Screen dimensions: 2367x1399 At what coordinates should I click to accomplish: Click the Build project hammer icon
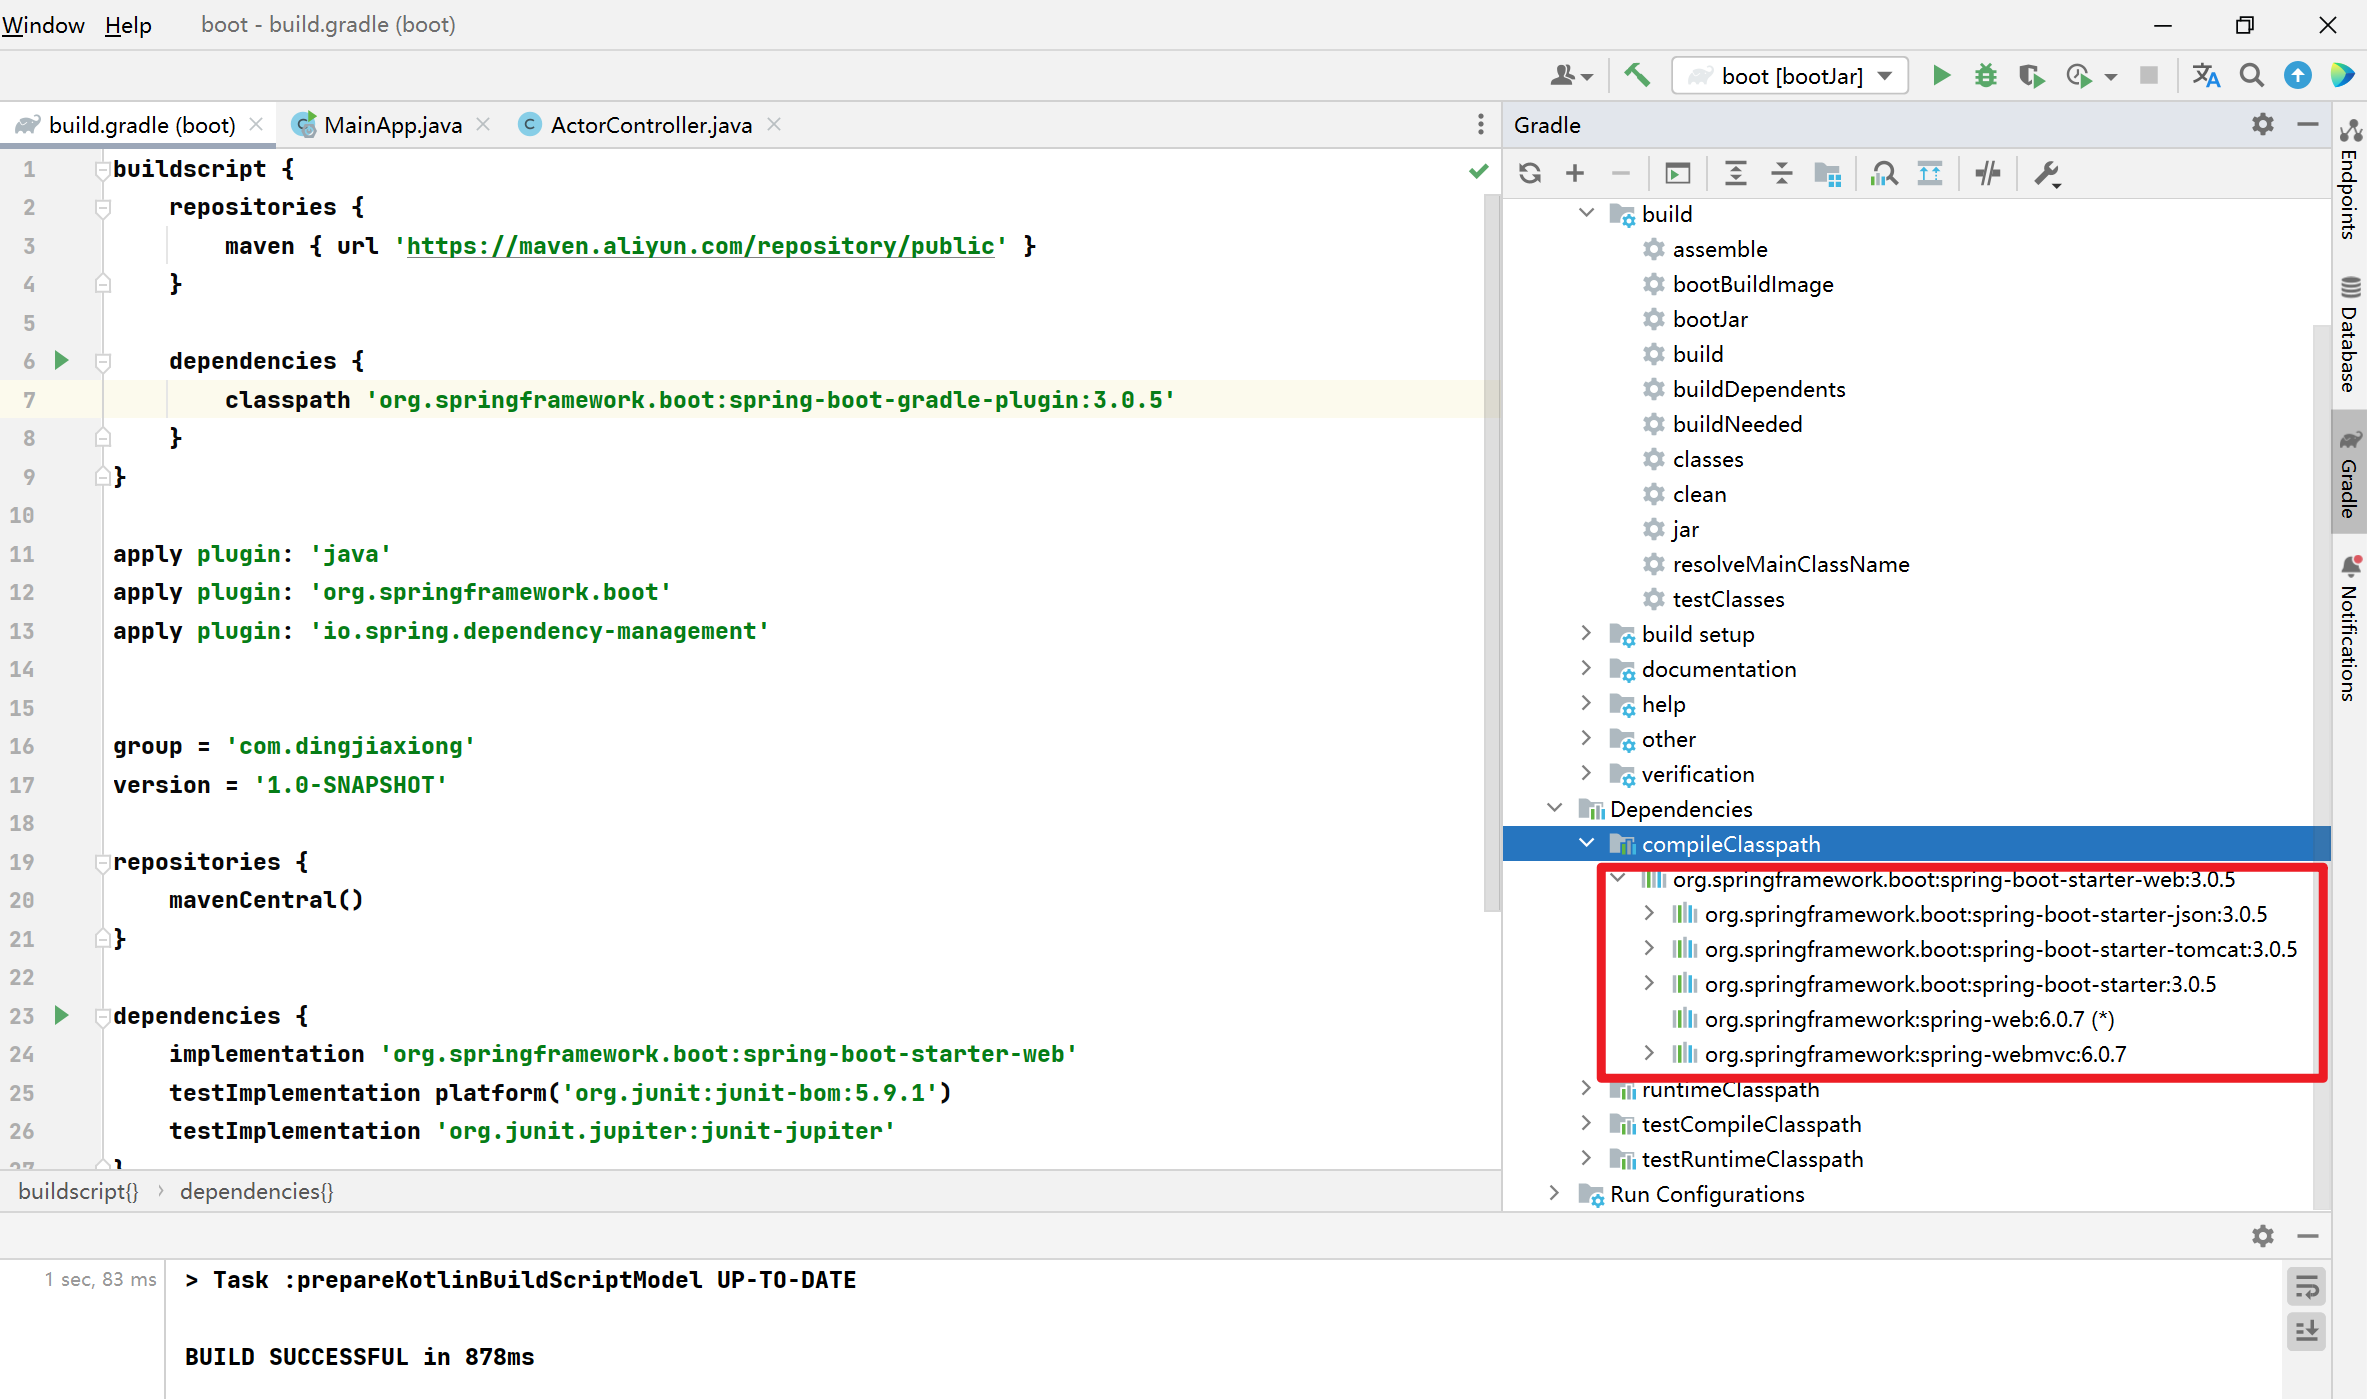(x=1637, y=75)
